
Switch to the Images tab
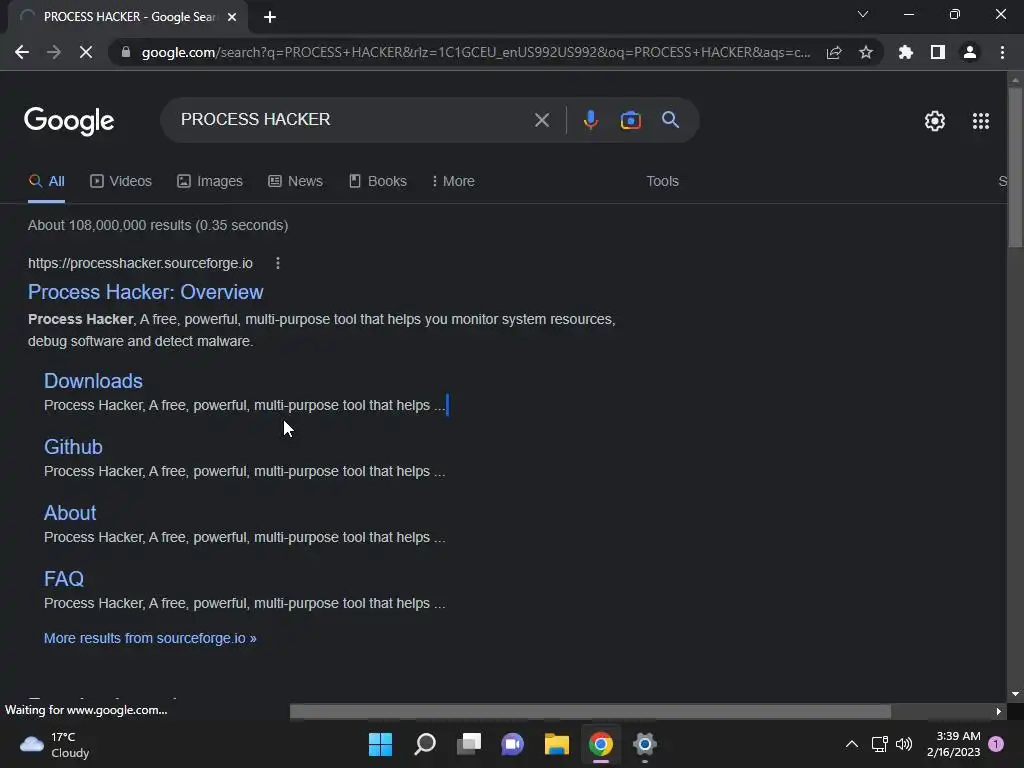[210, 181]
